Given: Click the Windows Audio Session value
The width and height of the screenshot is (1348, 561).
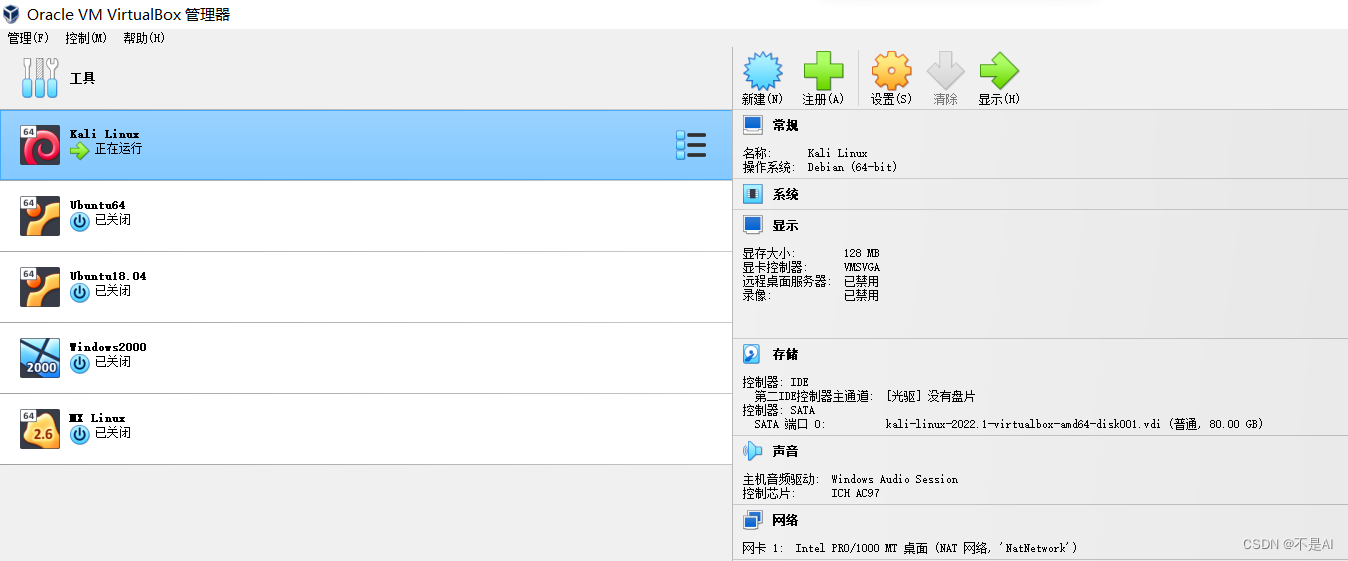Looking at the screenshot, I should coord(894,480).
